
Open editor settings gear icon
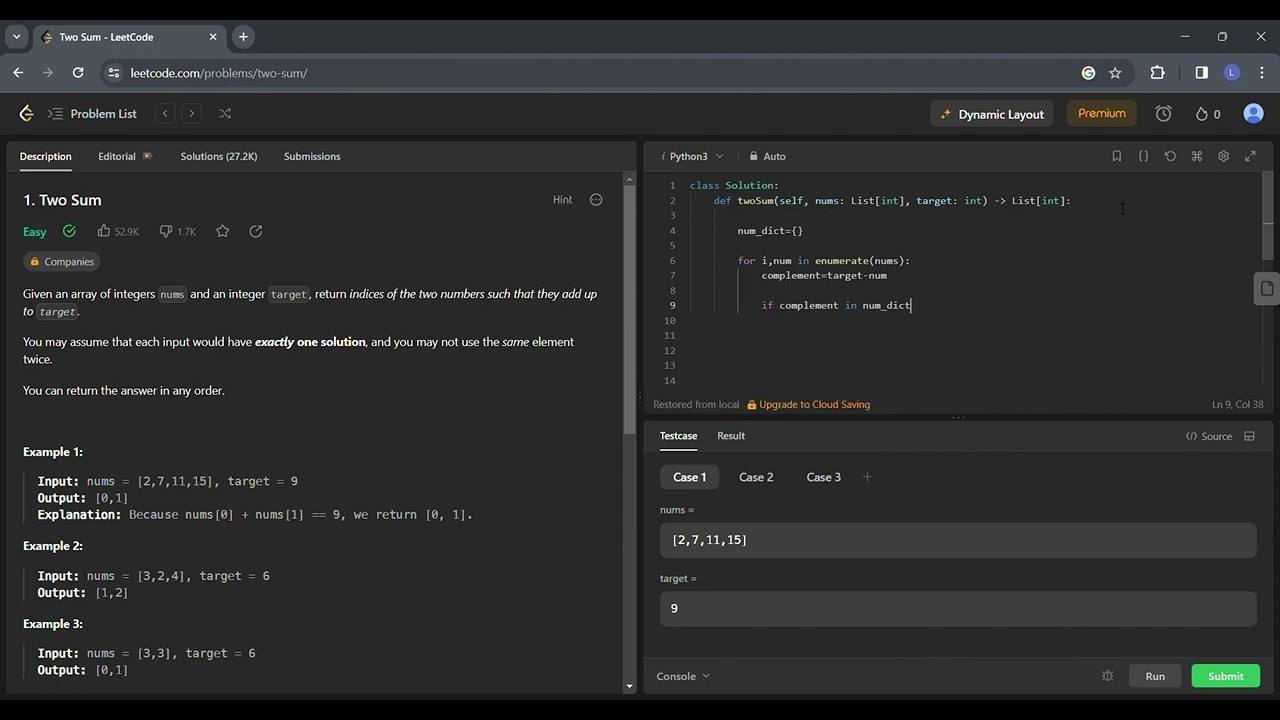(1223, 156)
